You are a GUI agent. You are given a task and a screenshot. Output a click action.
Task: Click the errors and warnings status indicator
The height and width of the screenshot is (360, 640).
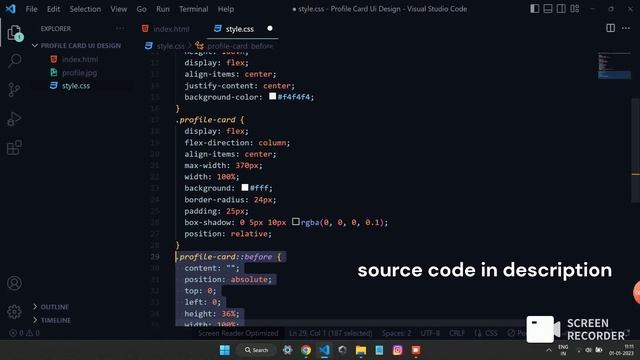point(24,333)
